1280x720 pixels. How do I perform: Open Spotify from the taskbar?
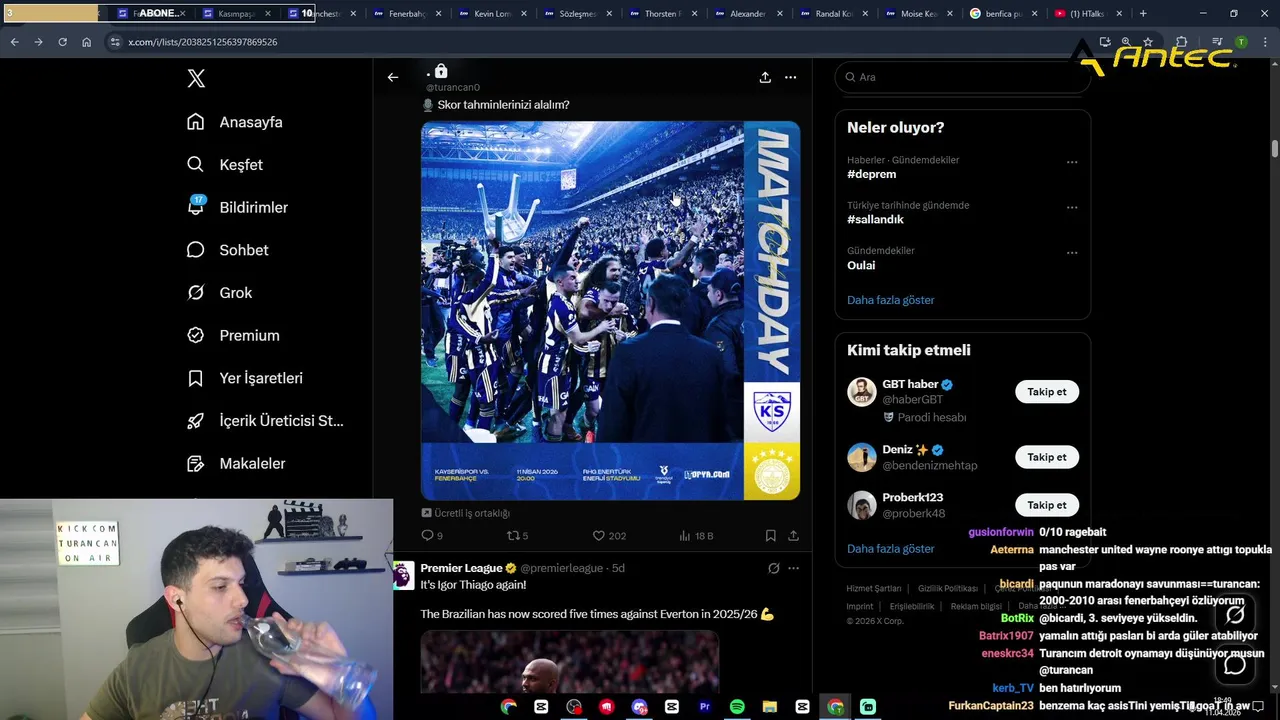click(737, 707)
